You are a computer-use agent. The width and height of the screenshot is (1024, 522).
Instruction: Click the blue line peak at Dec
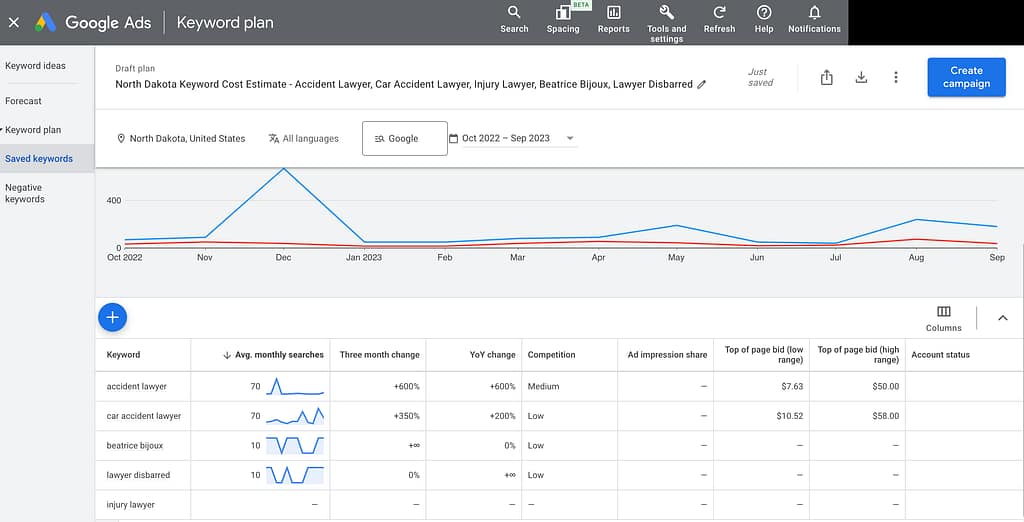pyautogui.click(x=283, y=169)
